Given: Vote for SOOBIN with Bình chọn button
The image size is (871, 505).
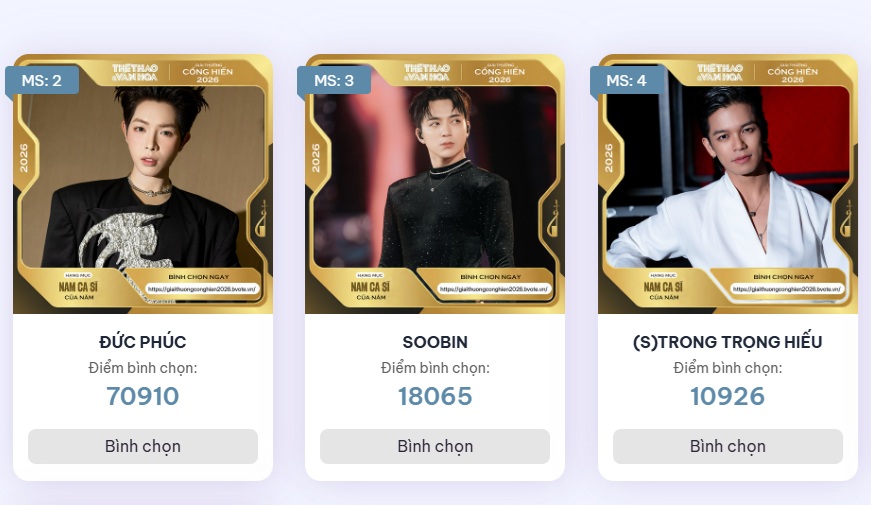Looking at the screenshot, I should [435, 446].
